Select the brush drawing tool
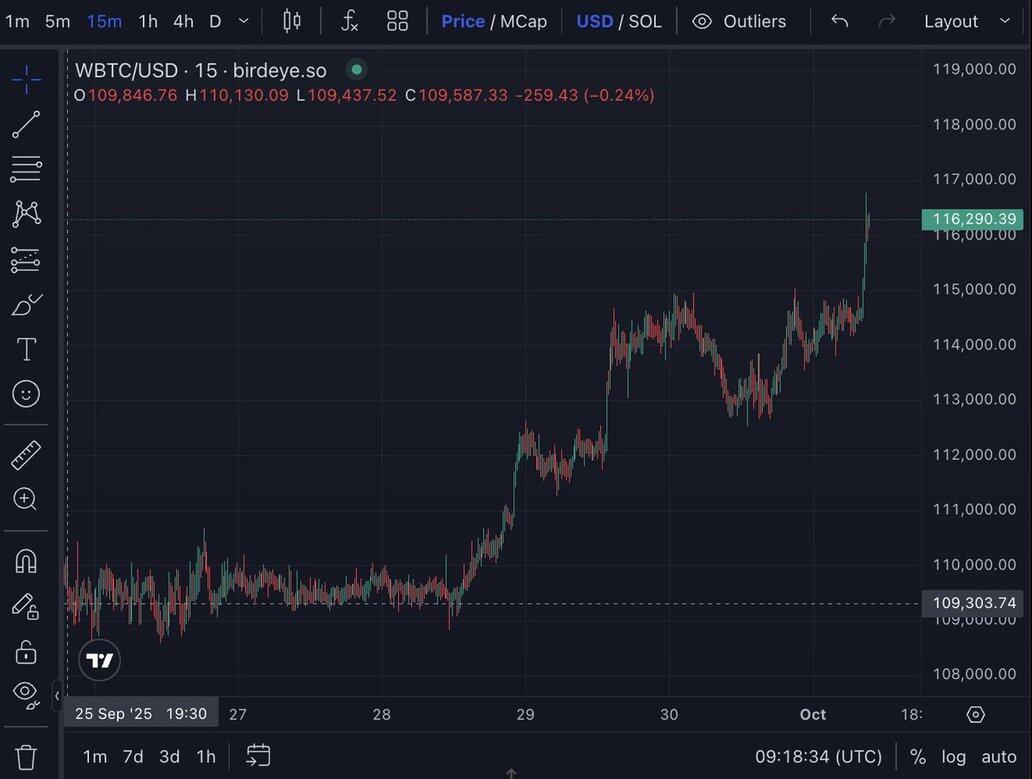 coord(26,304)
